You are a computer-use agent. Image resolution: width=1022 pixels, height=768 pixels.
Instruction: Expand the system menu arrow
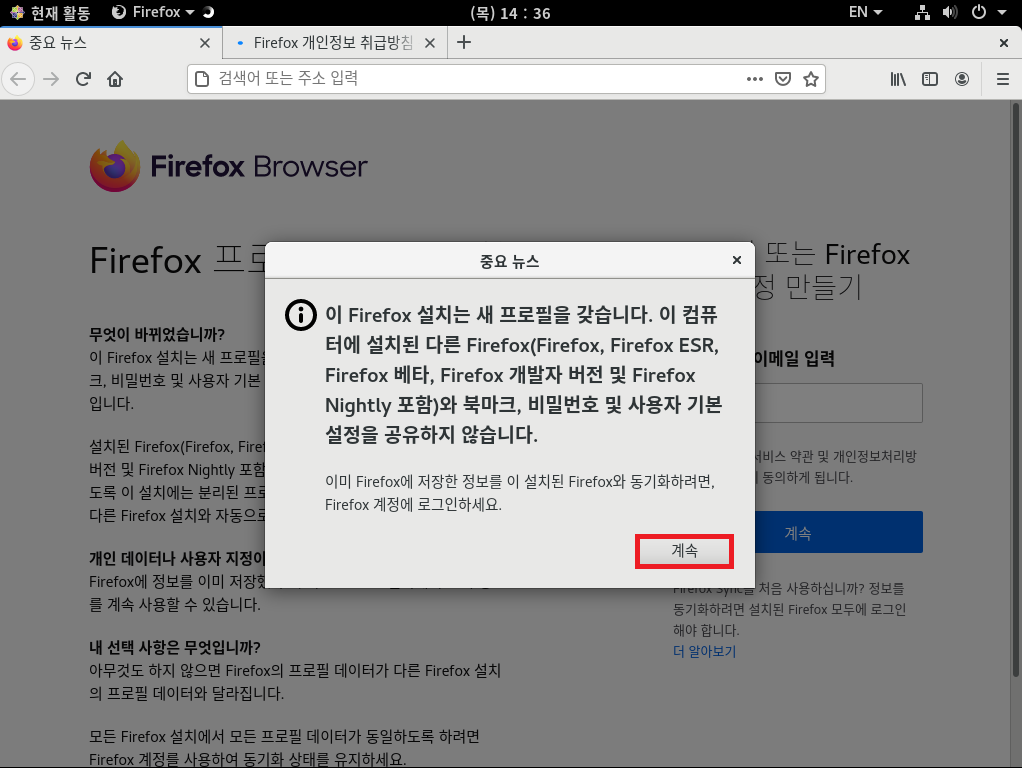coord(1002,12)
